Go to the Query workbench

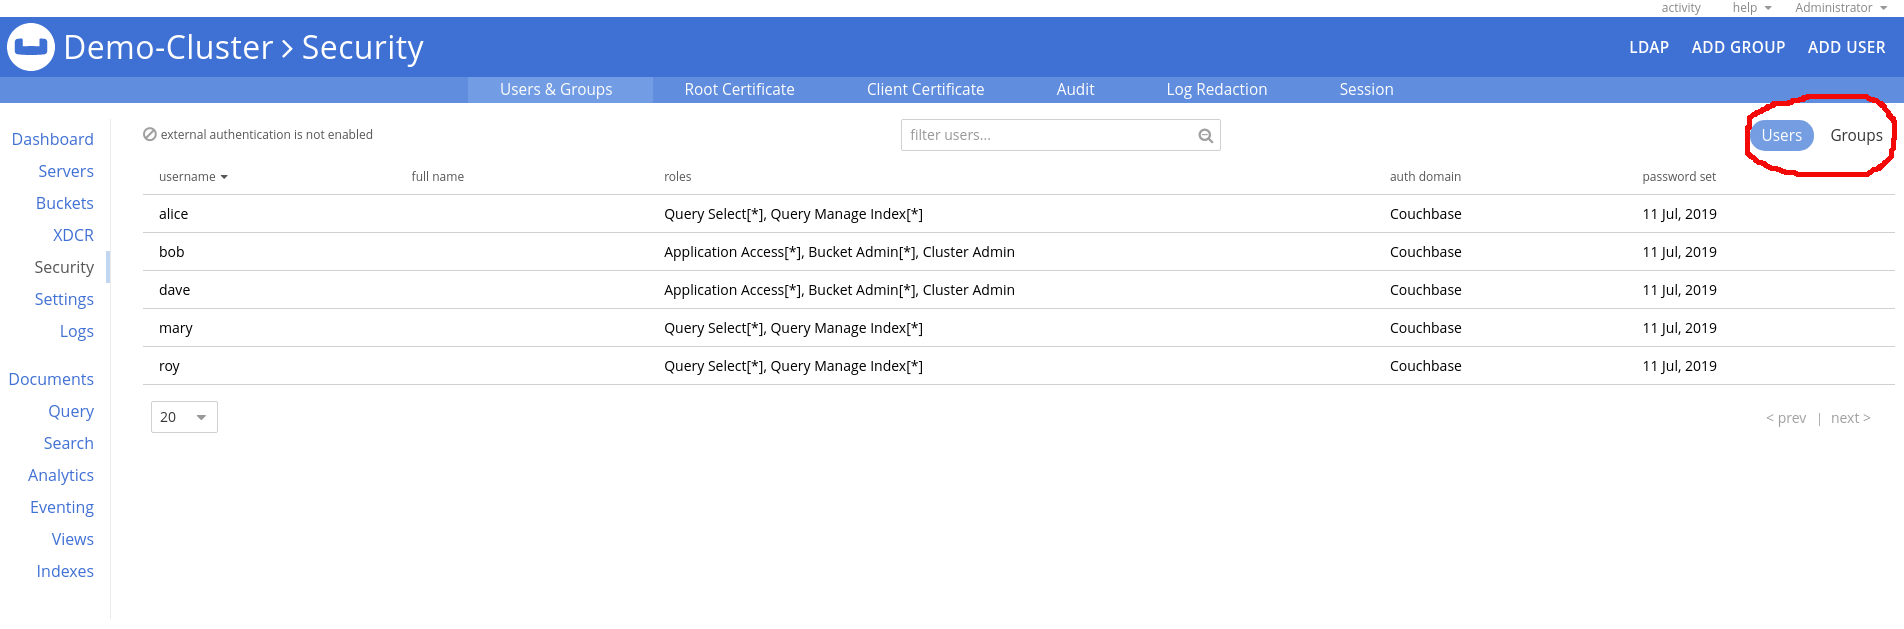[71, 411]
